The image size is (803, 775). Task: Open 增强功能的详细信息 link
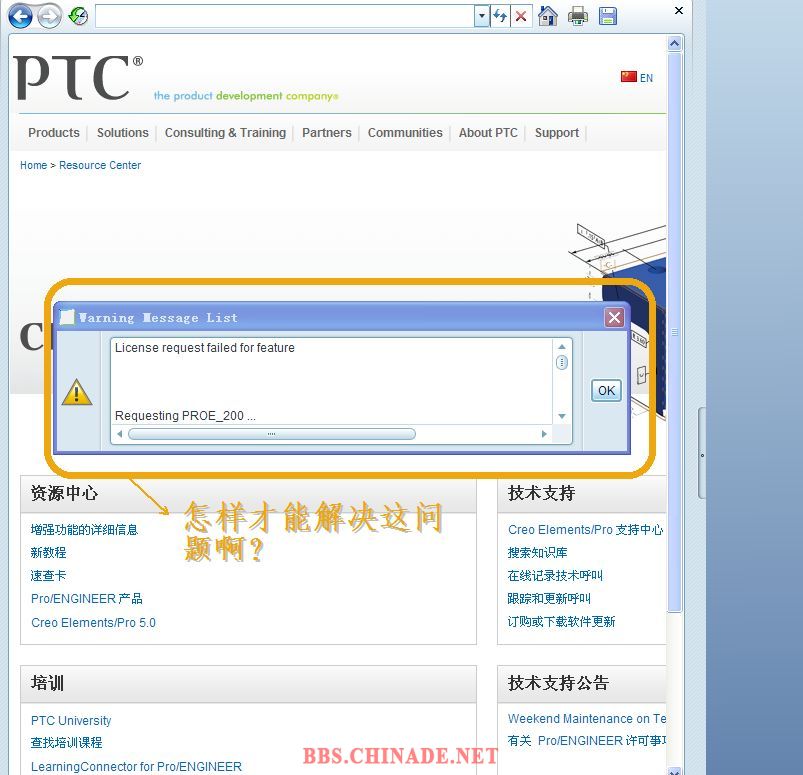tap(84, 529)
